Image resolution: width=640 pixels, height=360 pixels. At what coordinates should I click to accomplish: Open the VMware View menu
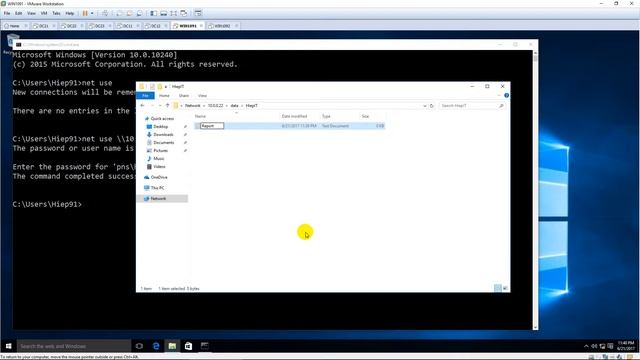[x=31, y=13]
